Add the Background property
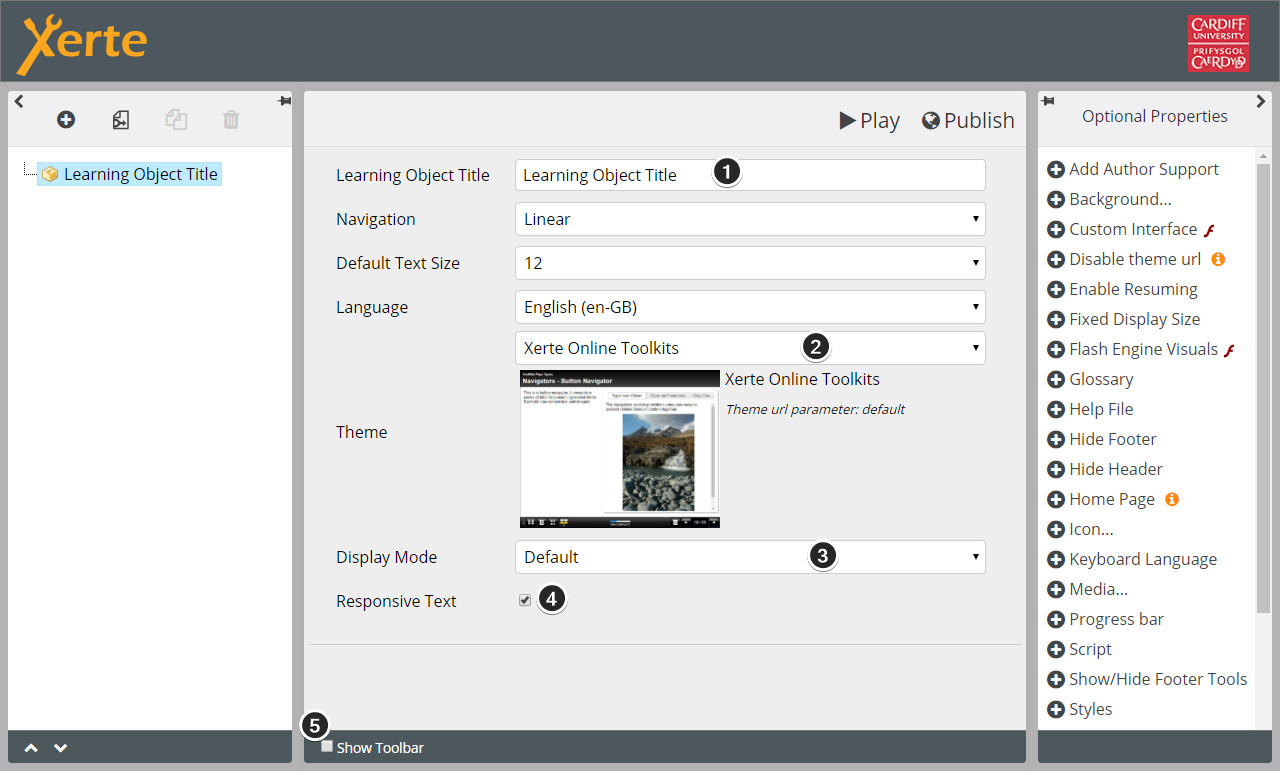Viewport: 1280px width, 771px height. (1109, 199)
